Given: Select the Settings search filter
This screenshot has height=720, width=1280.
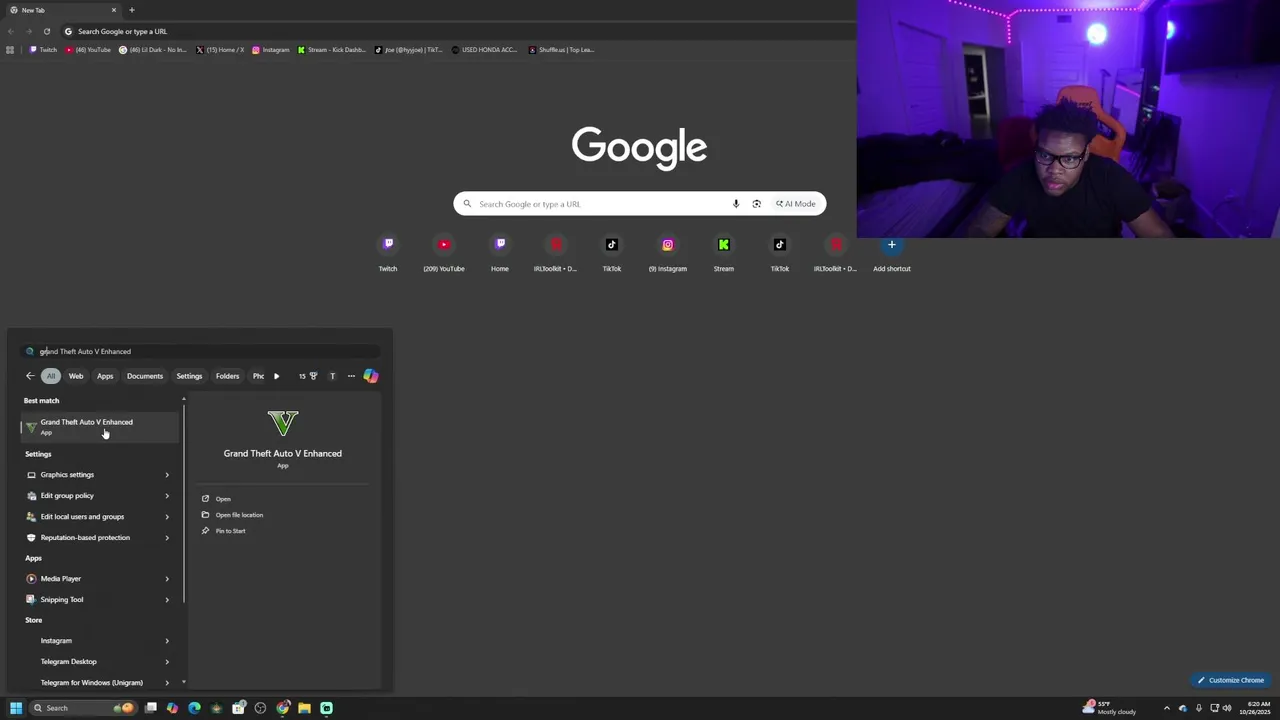Looking at the screenshot, I should pos(189,376).
